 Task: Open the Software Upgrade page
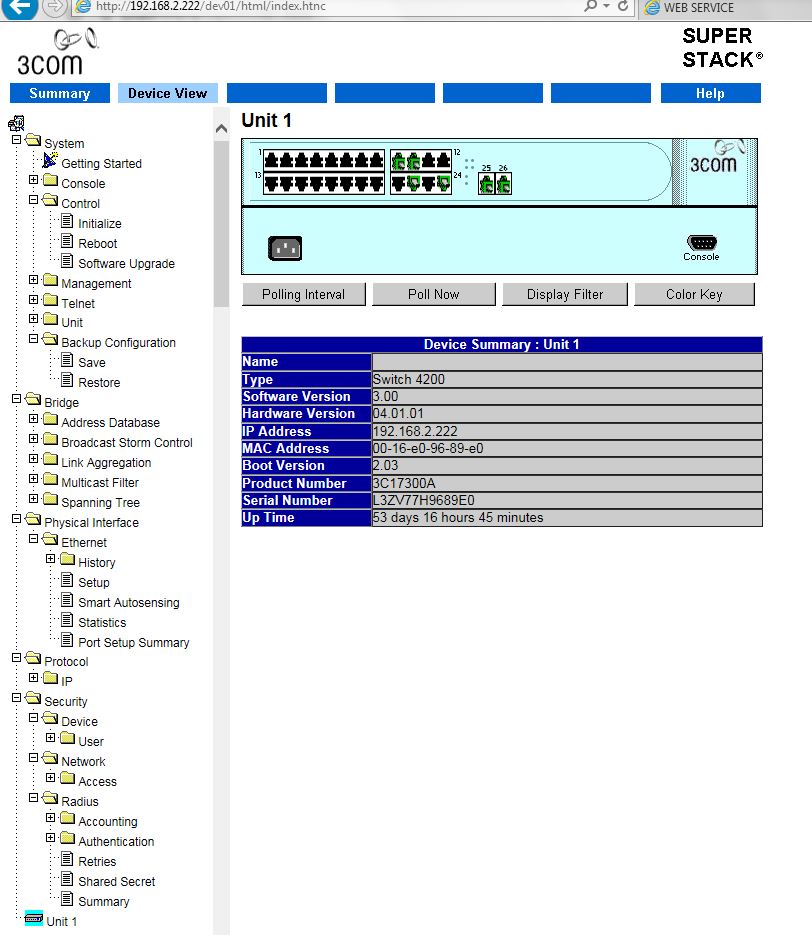coord(126,264)
